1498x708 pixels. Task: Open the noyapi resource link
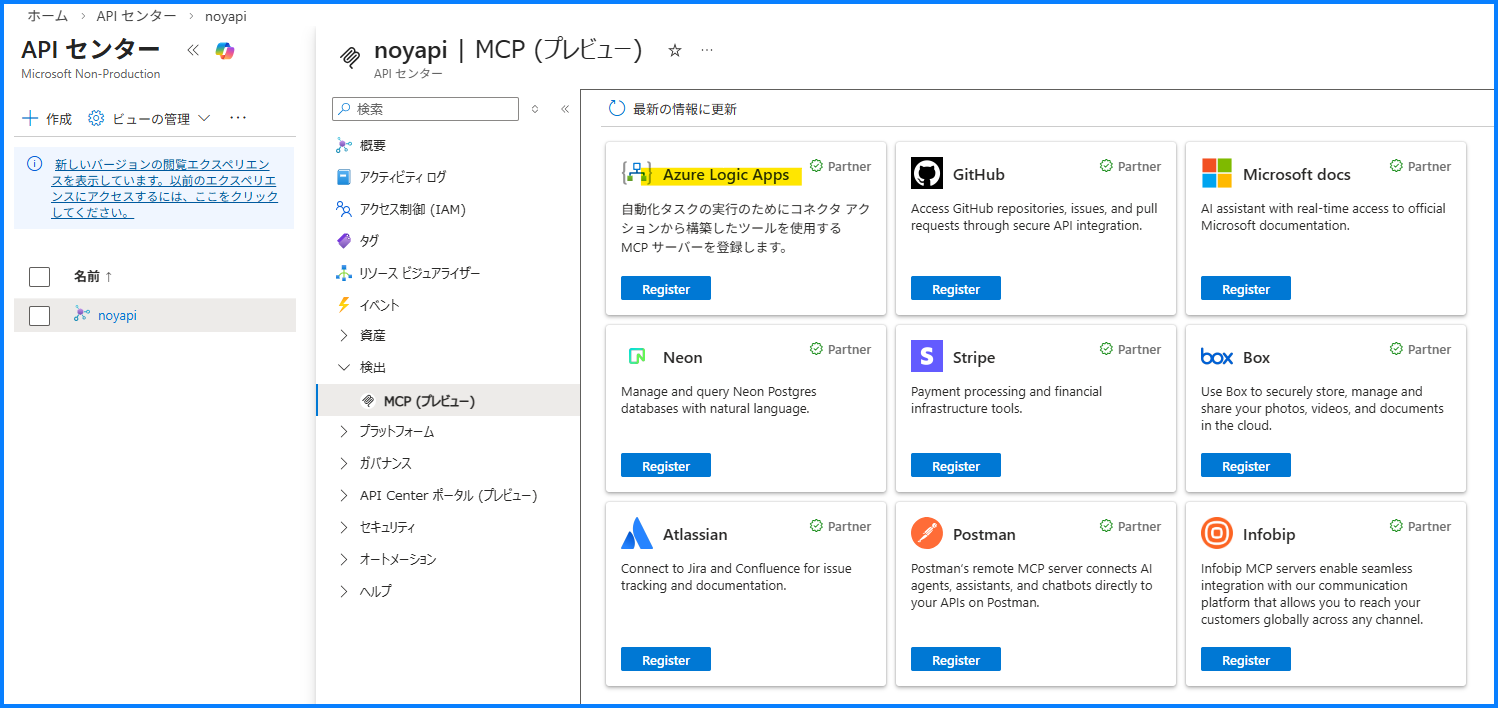117,315
